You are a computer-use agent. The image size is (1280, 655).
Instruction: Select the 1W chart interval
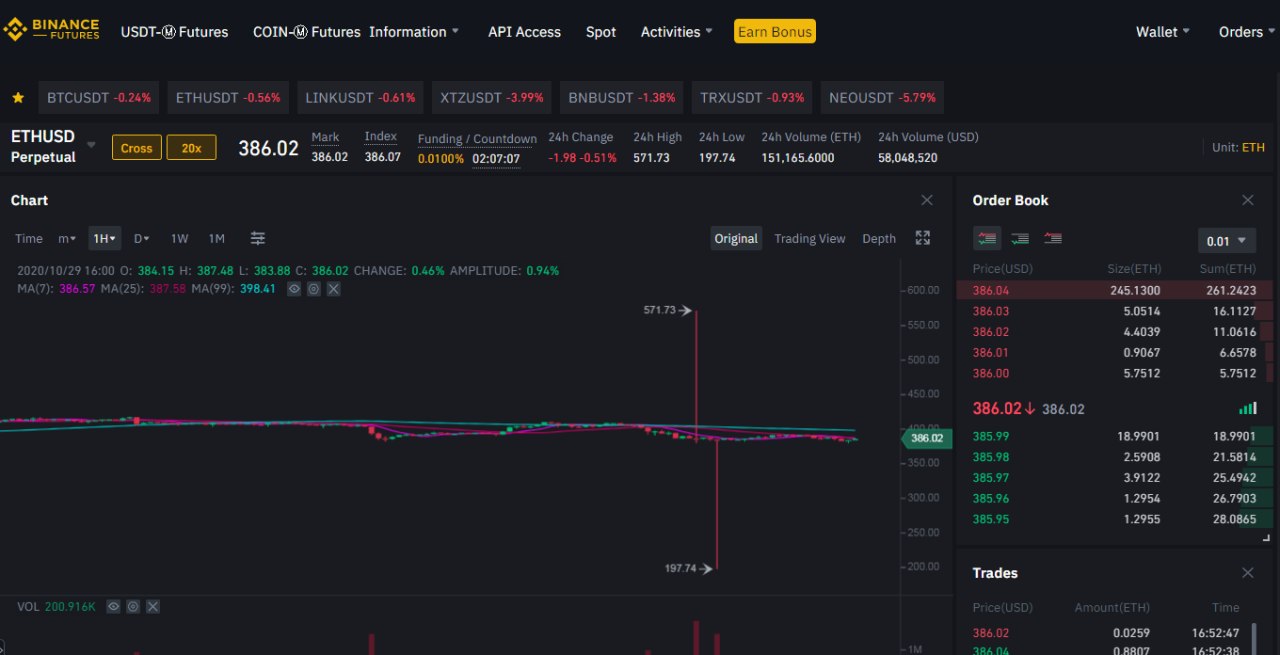point(179,238)
